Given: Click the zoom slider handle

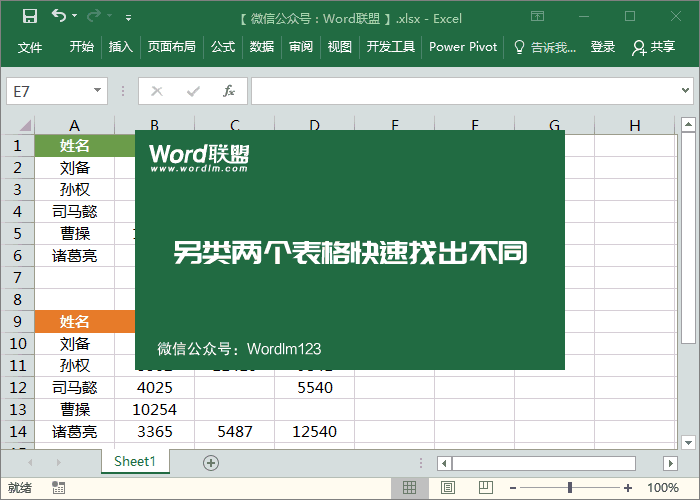Looking at the screenshot, I should point(570,488).
